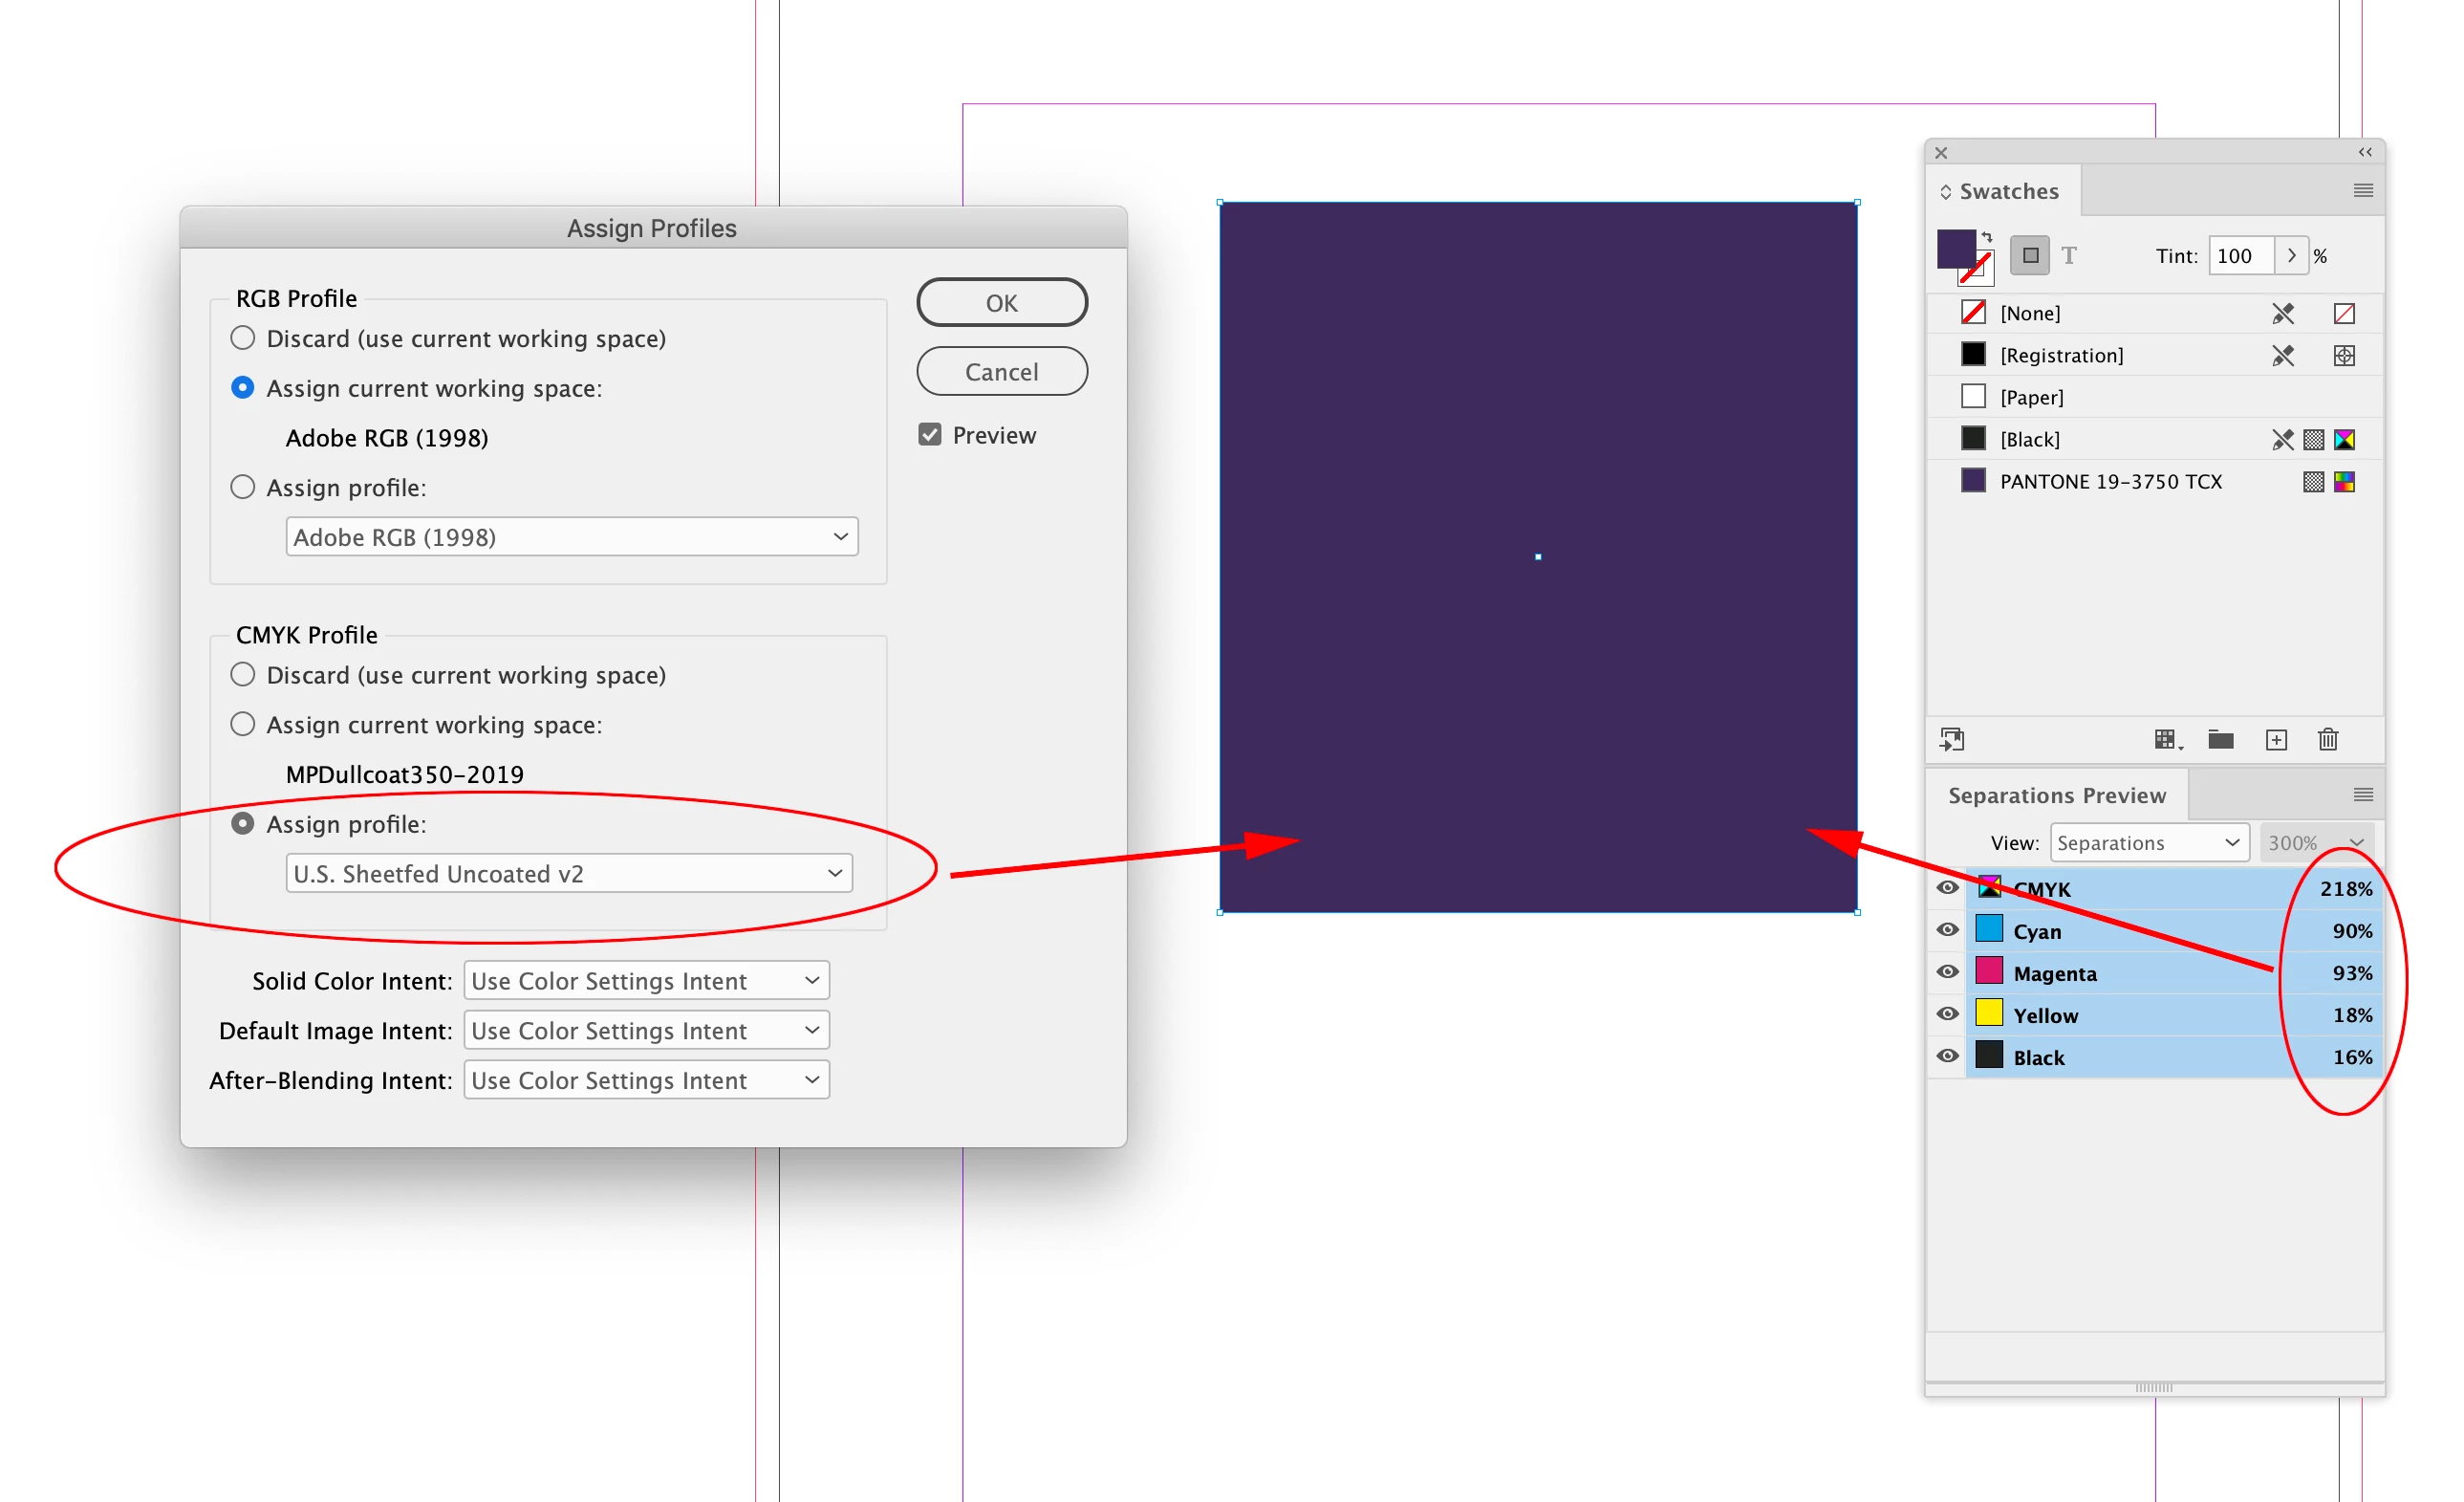Click the delete swatch trash icon
This screenshot has width=2464, height=1502.
point(2328,740)
